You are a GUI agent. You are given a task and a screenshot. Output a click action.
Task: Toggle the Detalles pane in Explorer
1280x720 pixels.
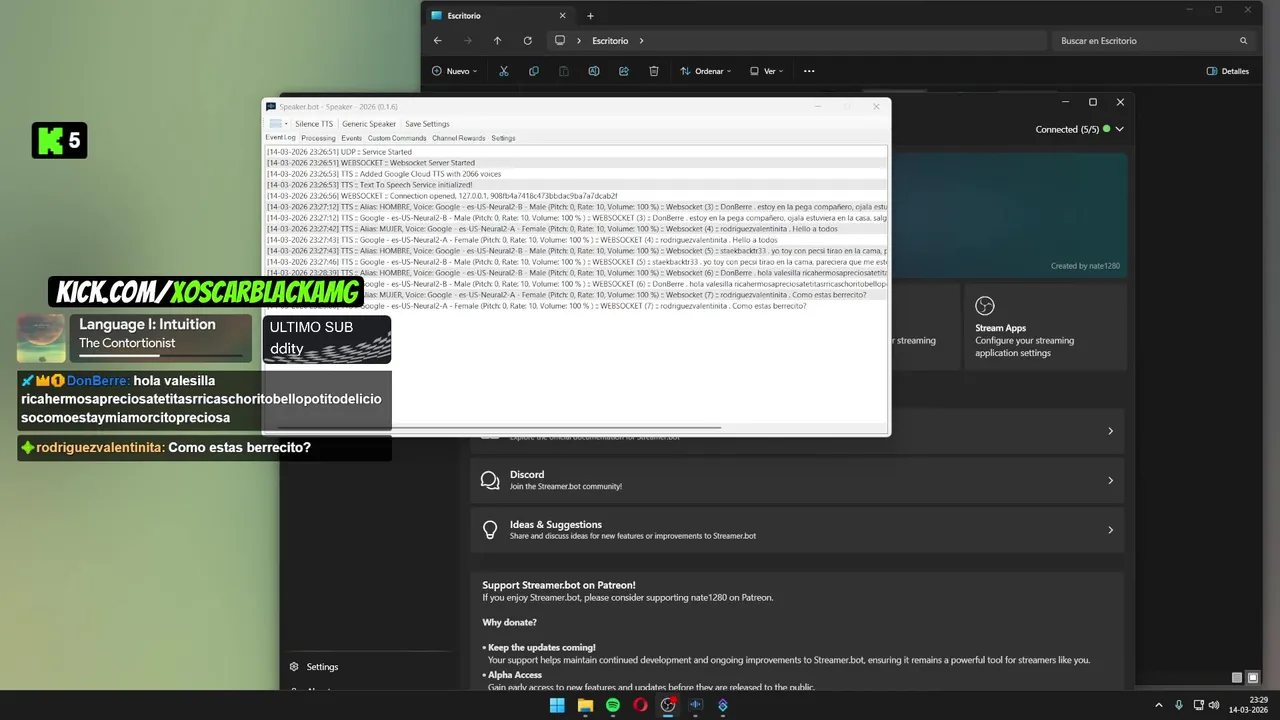1228,71
